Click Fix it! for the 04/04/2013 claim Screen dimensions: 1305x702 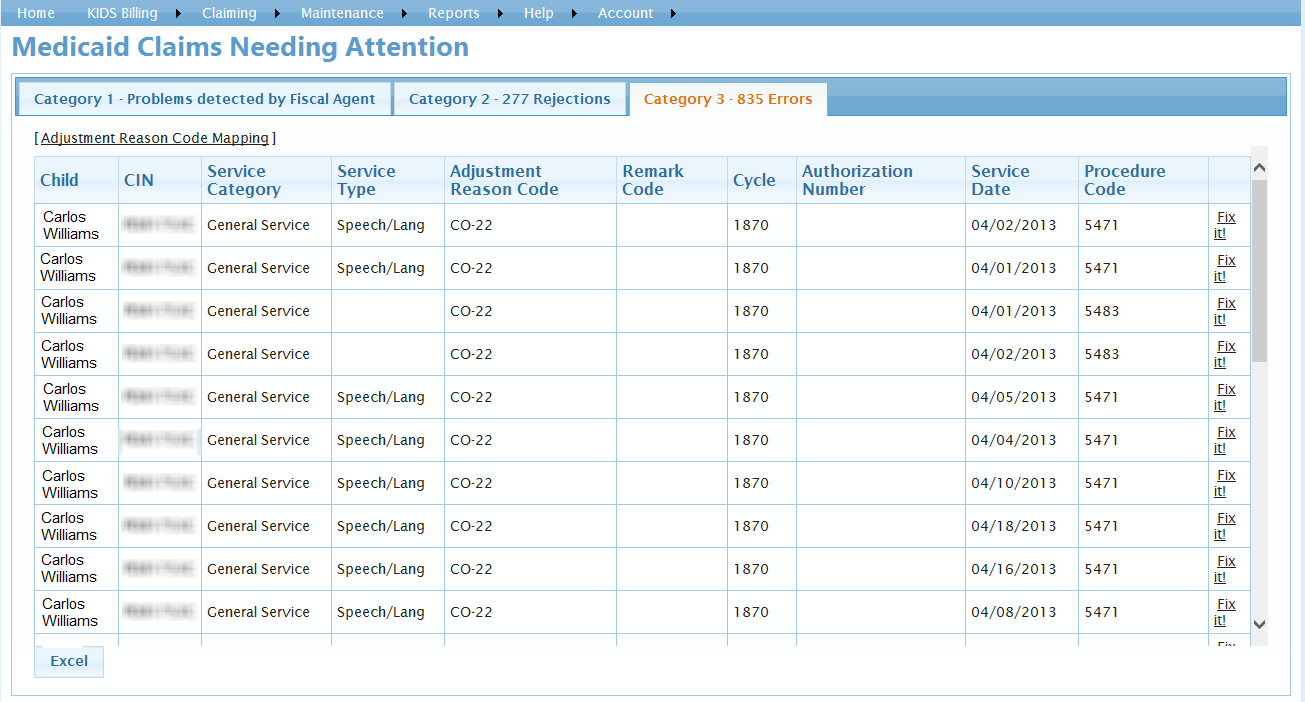[1225, 440]
